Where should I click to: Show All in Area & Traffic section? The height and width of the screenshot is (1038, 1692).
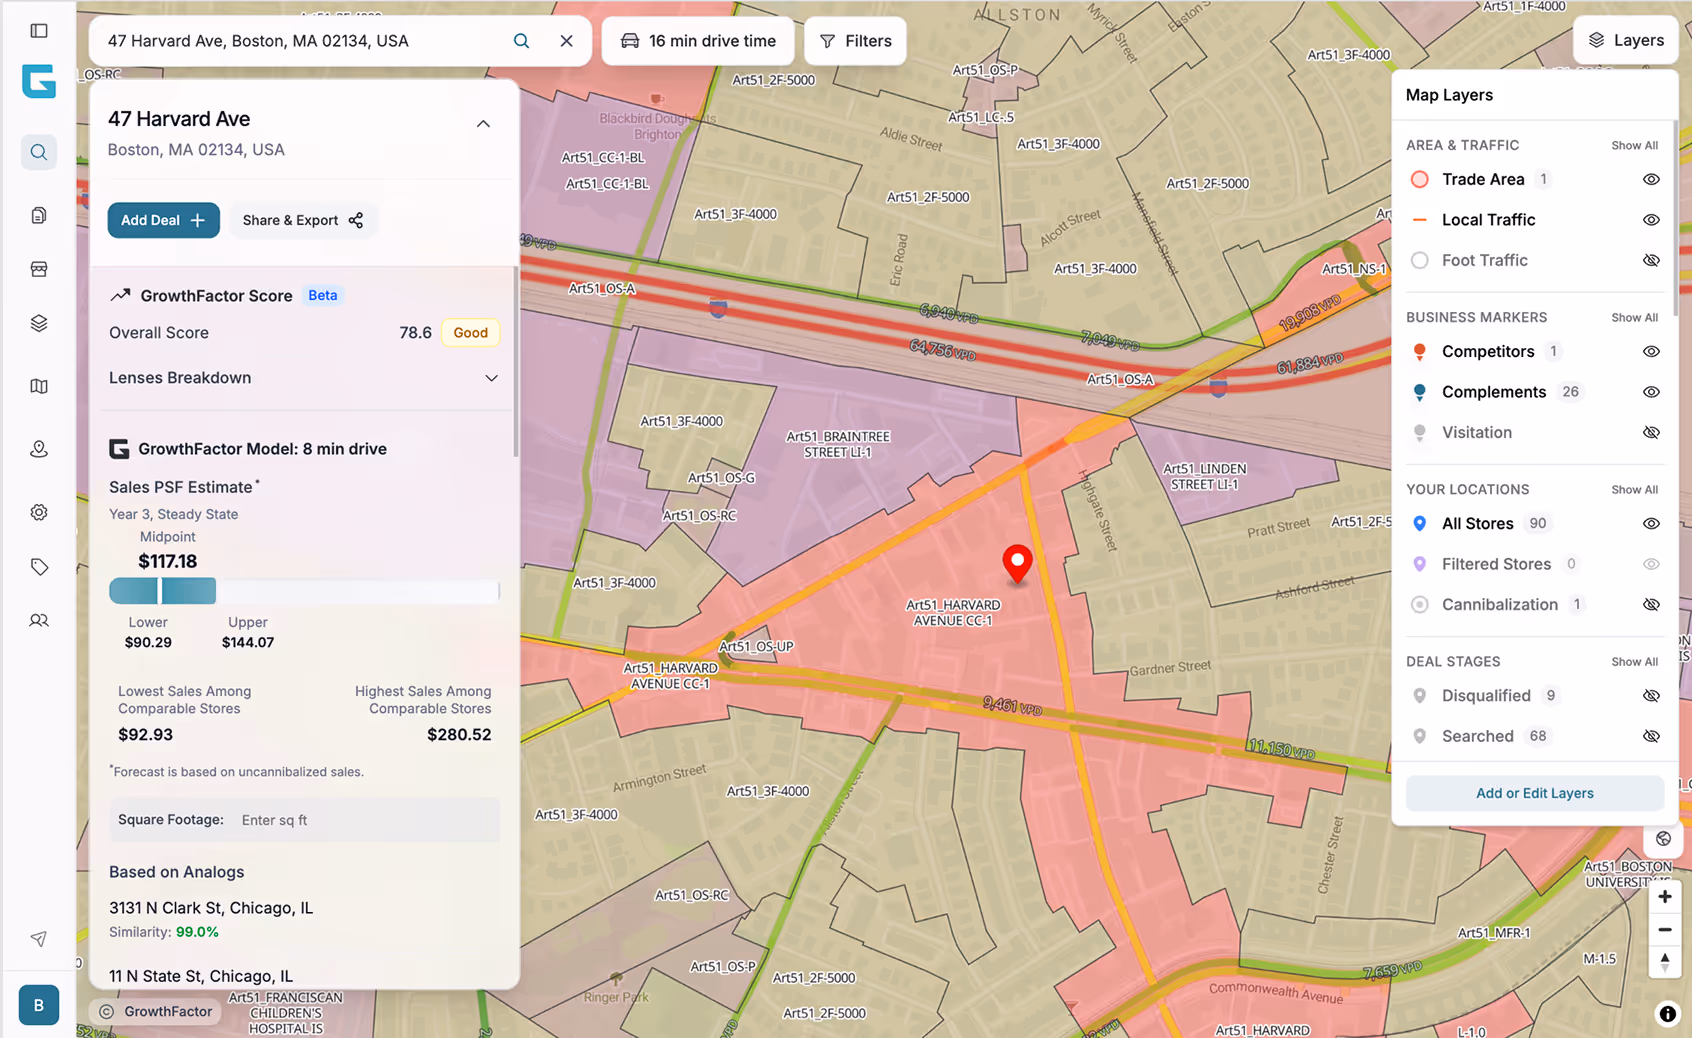[x=1634, y=146]
